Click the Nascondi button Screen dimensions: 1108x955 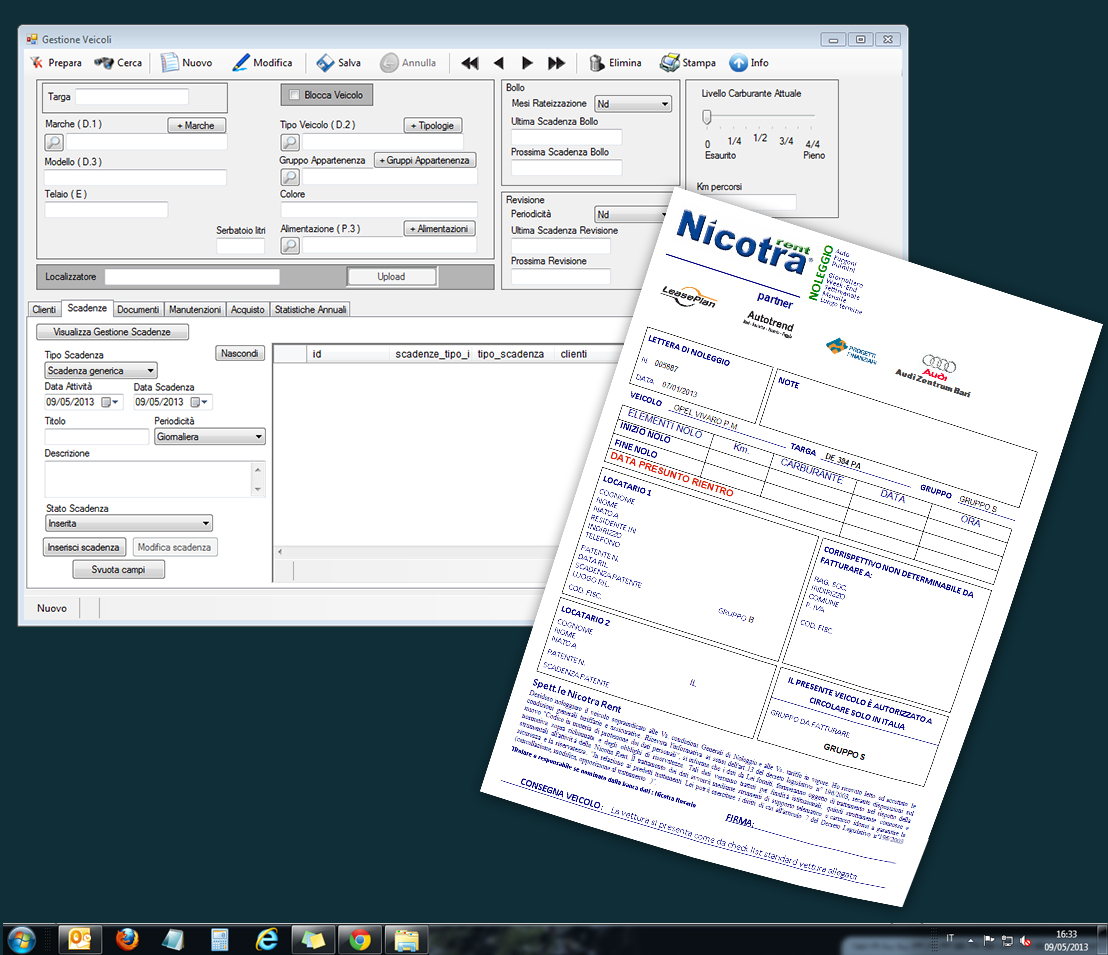click(240, 353)
